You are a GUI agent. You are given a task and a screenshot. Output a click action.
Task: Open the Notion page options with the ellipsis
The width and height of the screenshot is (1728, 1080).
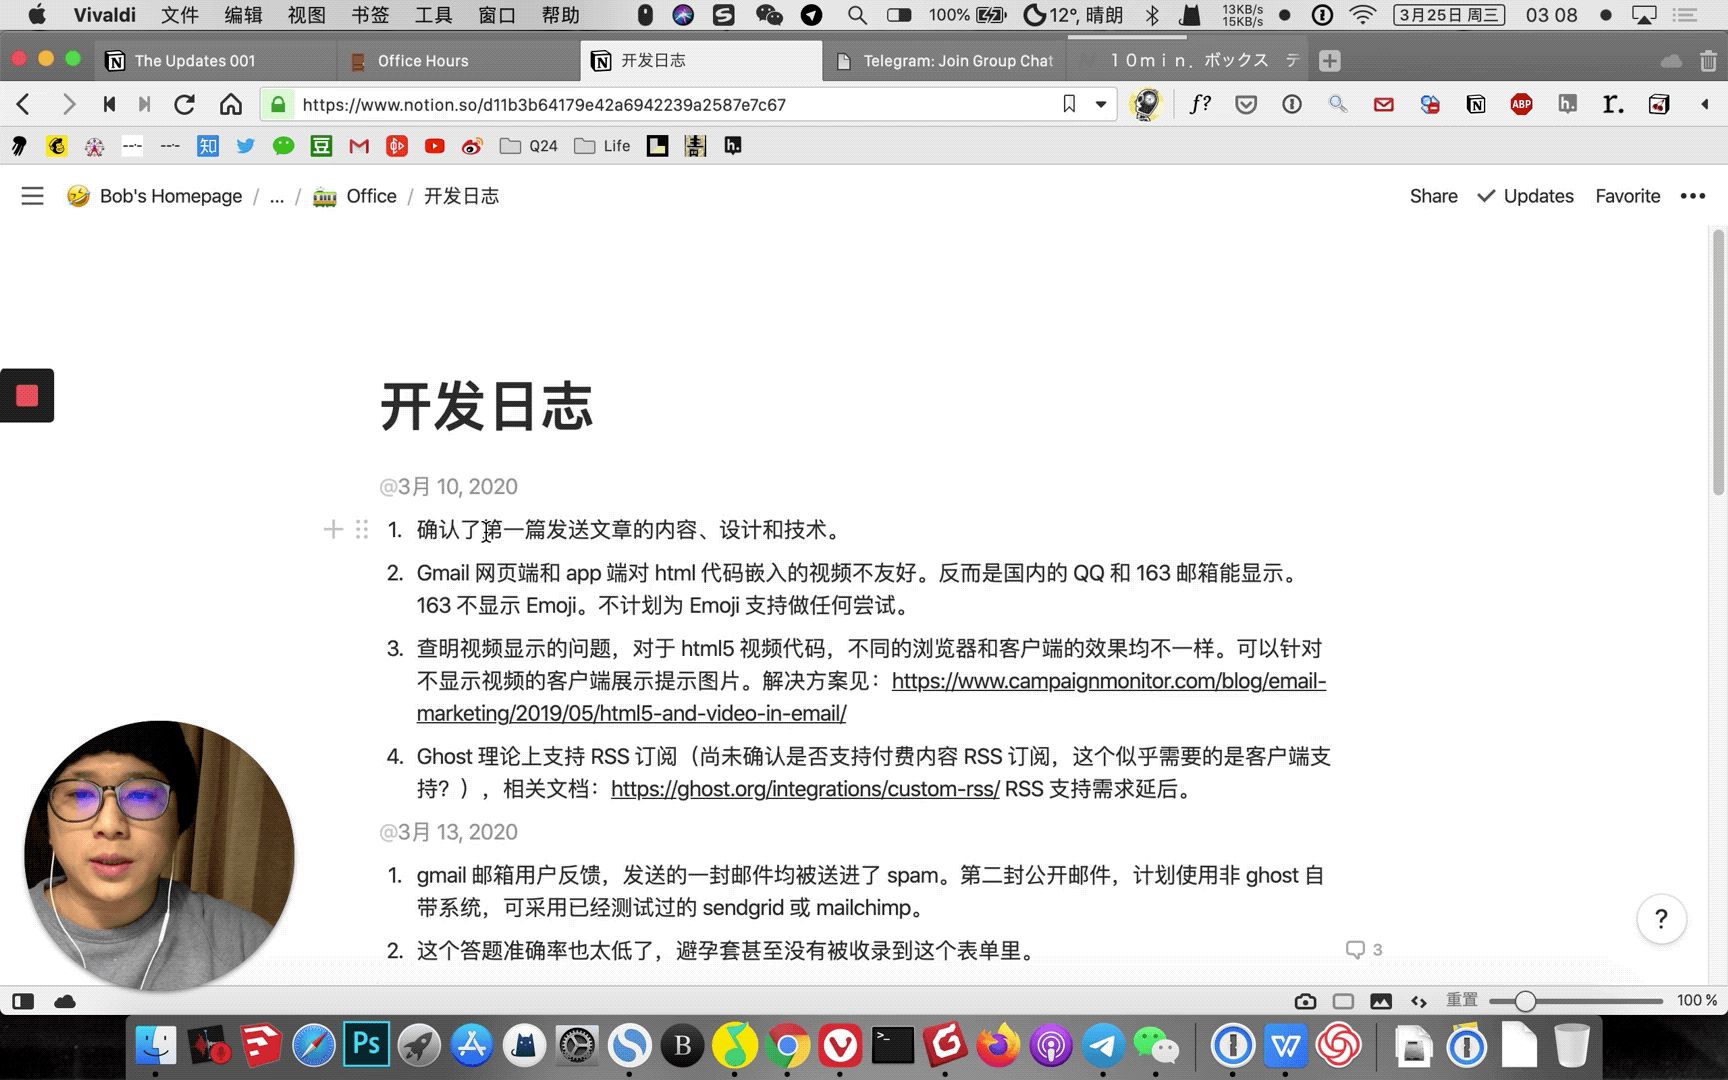(x=1694, y=196)
